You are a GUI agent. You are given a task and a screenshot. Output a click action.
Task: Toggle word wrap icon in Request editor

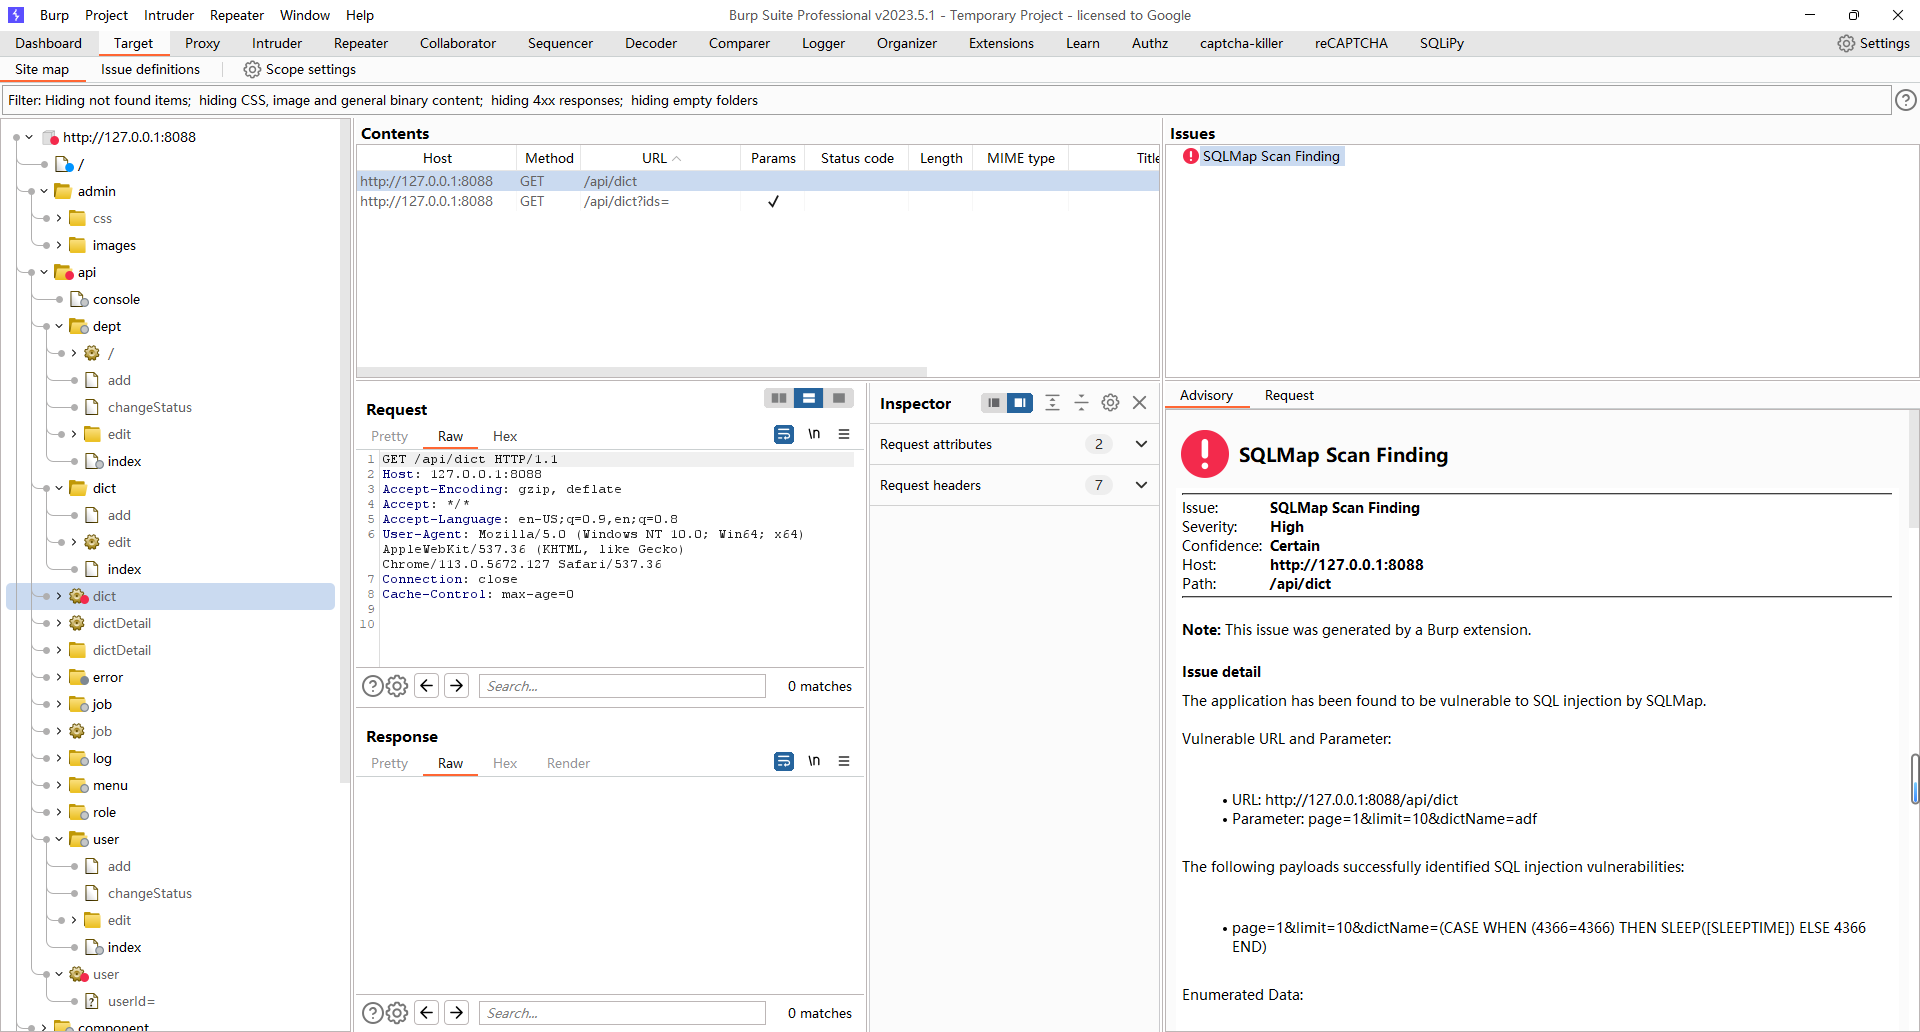tap(784, 434)
